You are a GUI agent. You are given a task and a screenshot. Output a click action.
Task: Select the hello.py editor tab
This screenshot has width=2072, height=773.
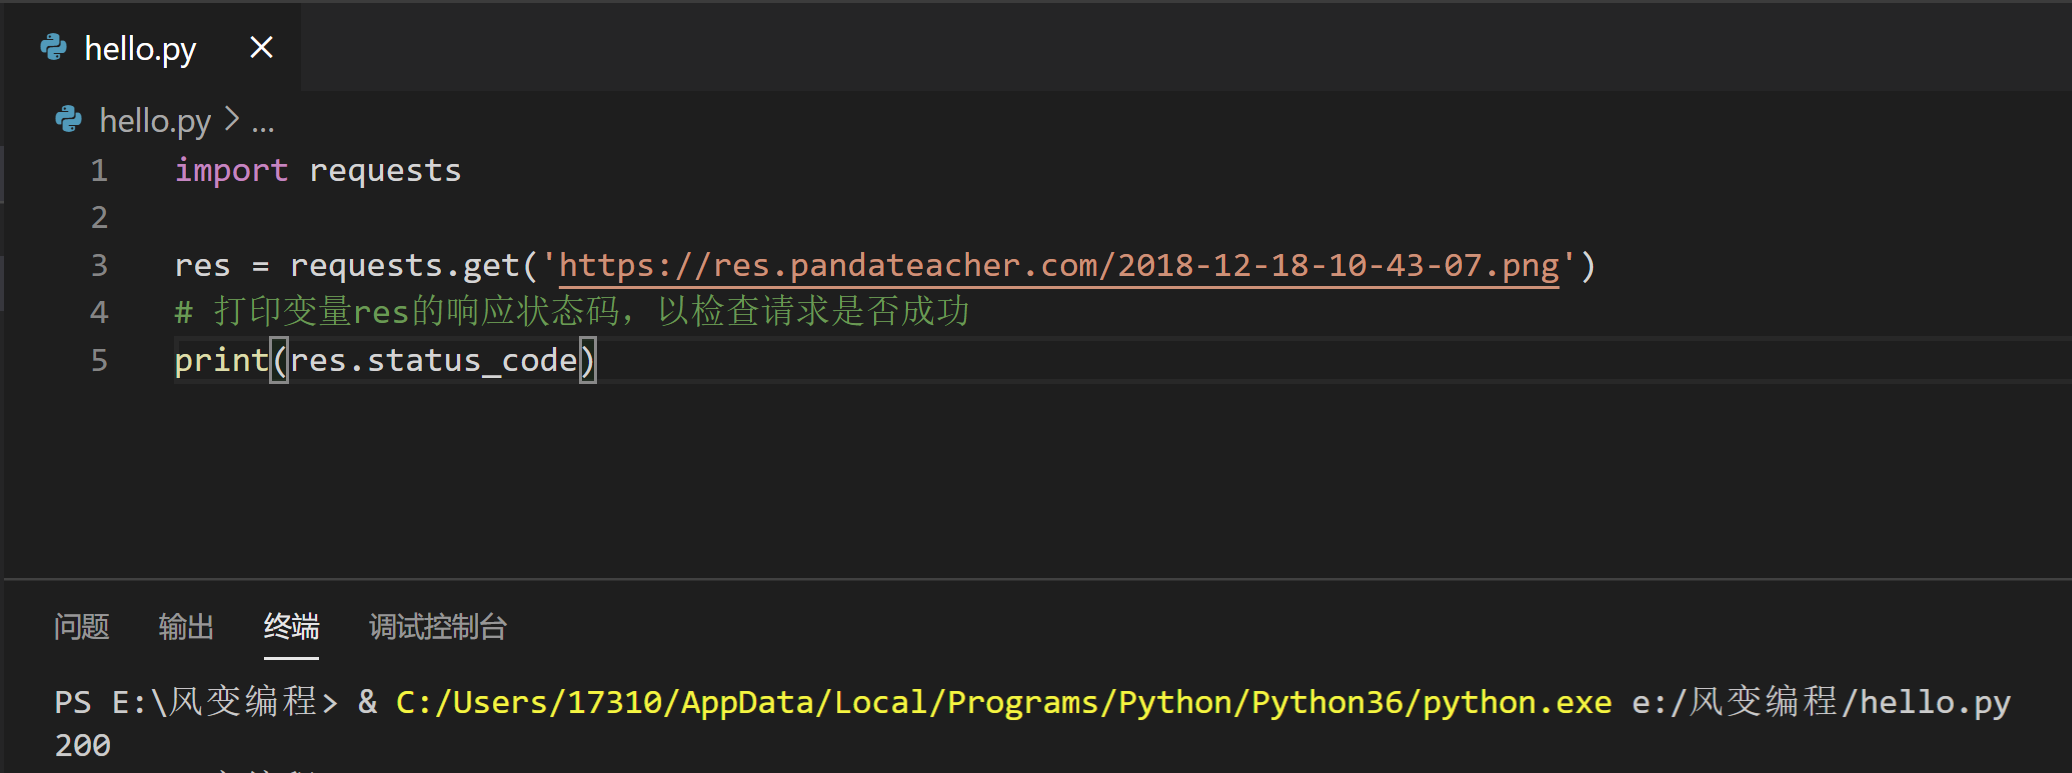click(x=152, y=47)
